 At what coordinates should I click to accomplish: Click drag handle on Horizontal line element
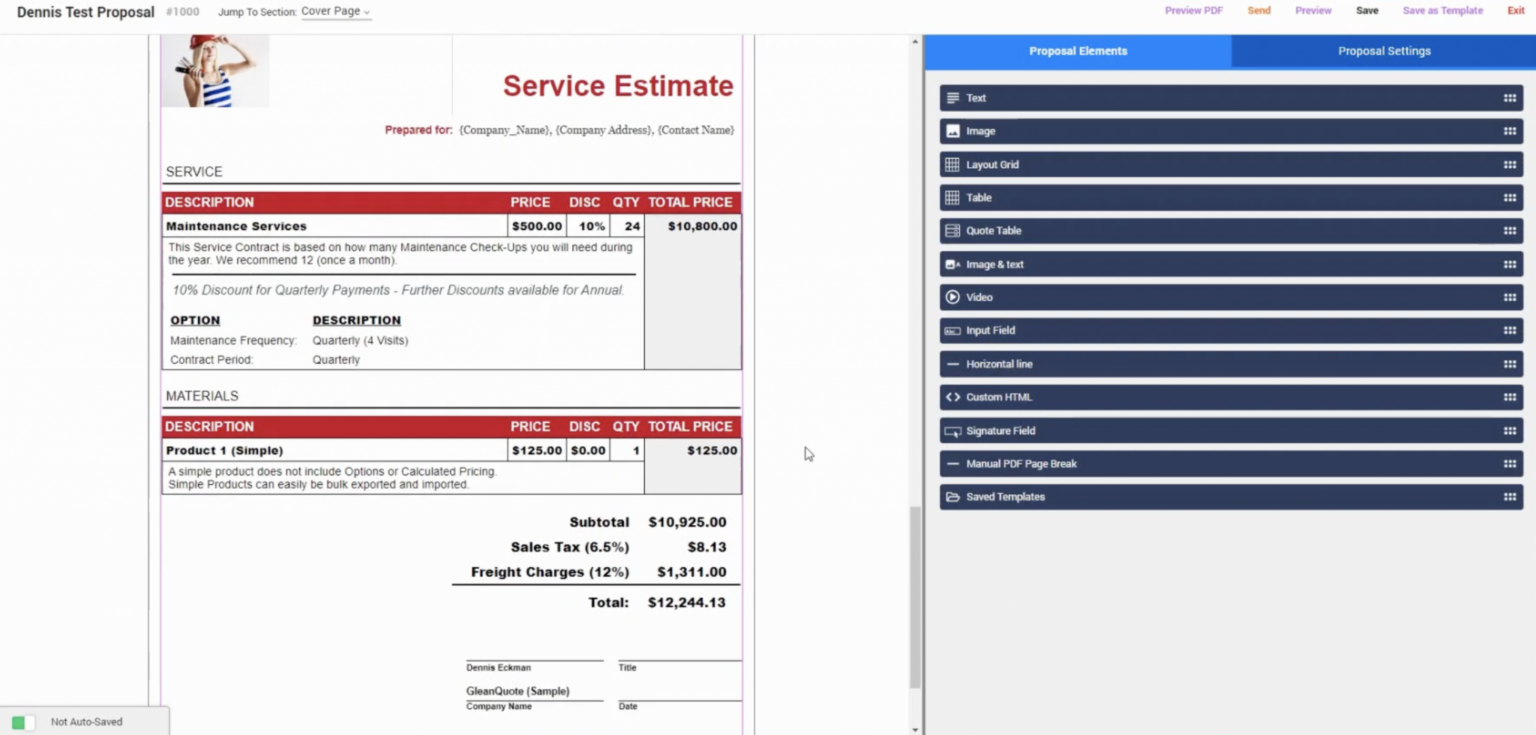tap(1510, 364)
